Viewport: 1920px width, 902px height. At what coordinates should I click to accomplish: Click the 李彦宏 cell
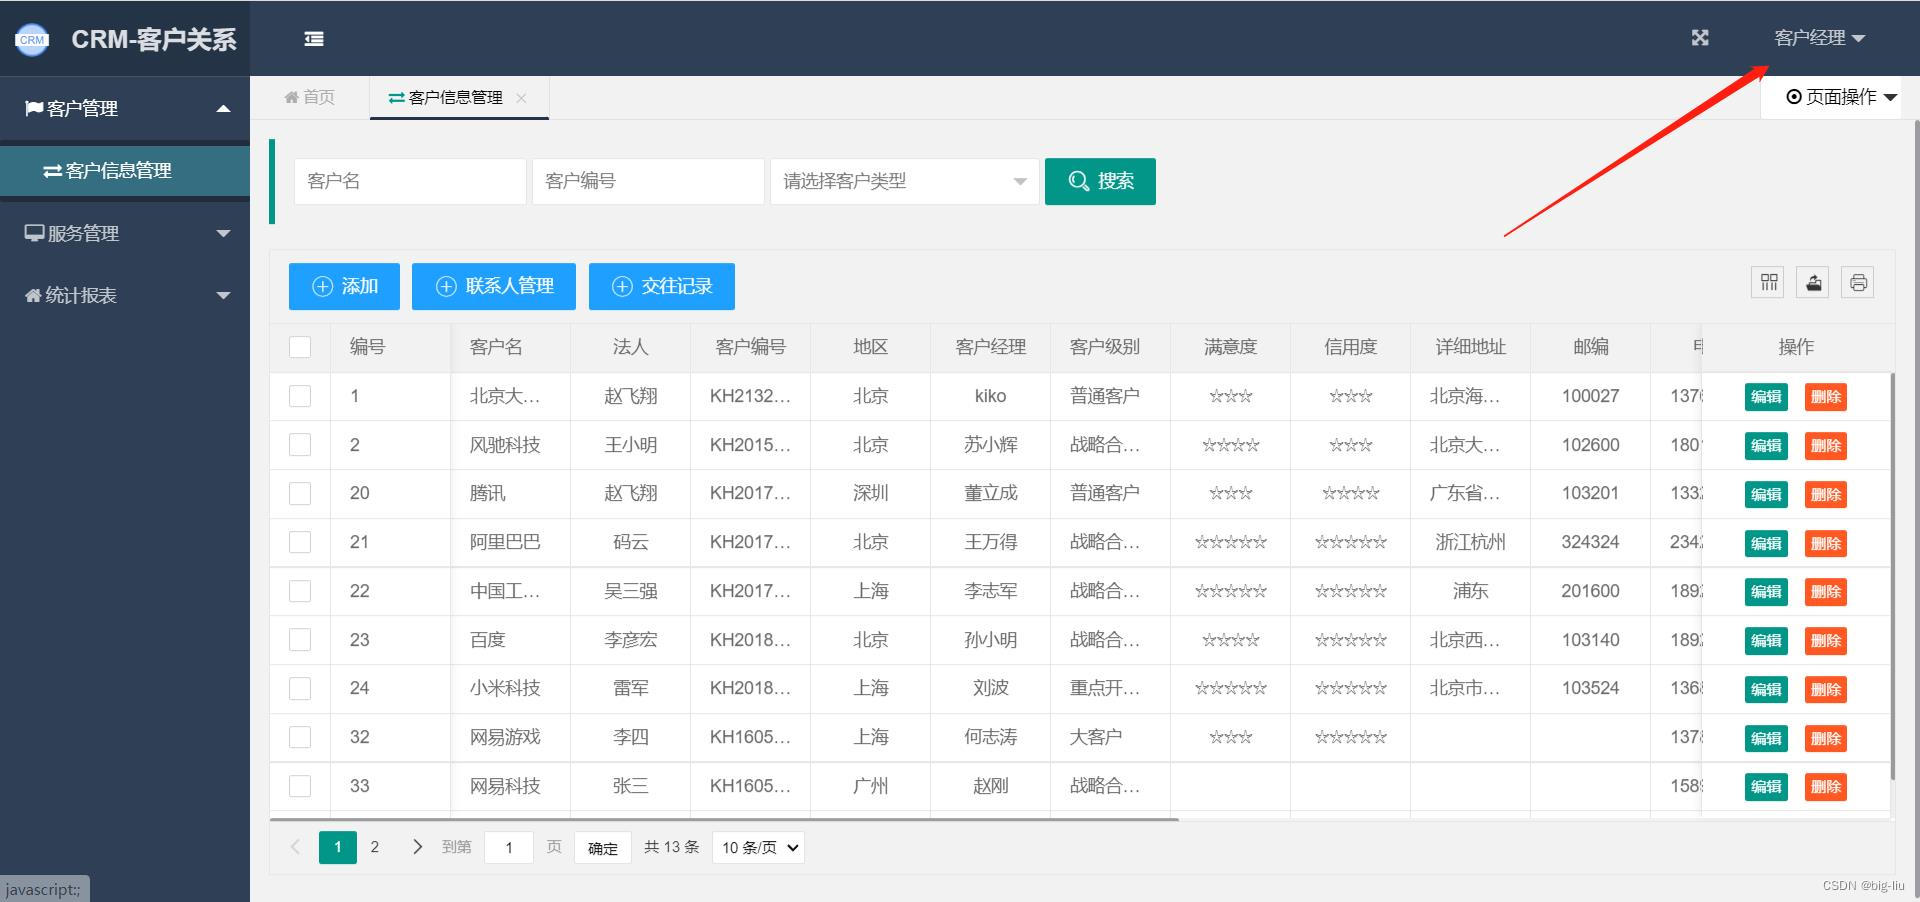click(631, 640)
